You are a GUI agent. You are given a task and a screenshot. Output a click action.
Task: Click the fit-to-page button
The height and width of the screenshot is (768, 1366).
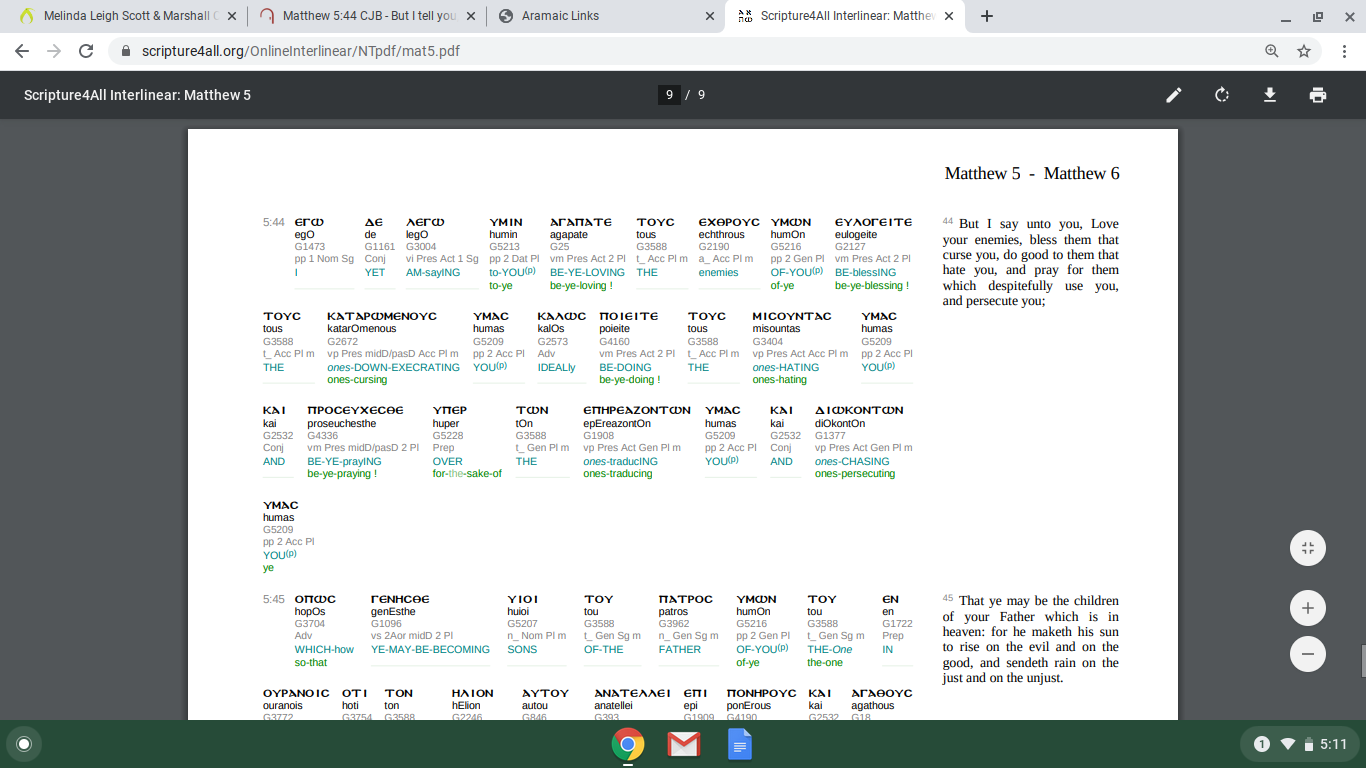[1308, 548]
